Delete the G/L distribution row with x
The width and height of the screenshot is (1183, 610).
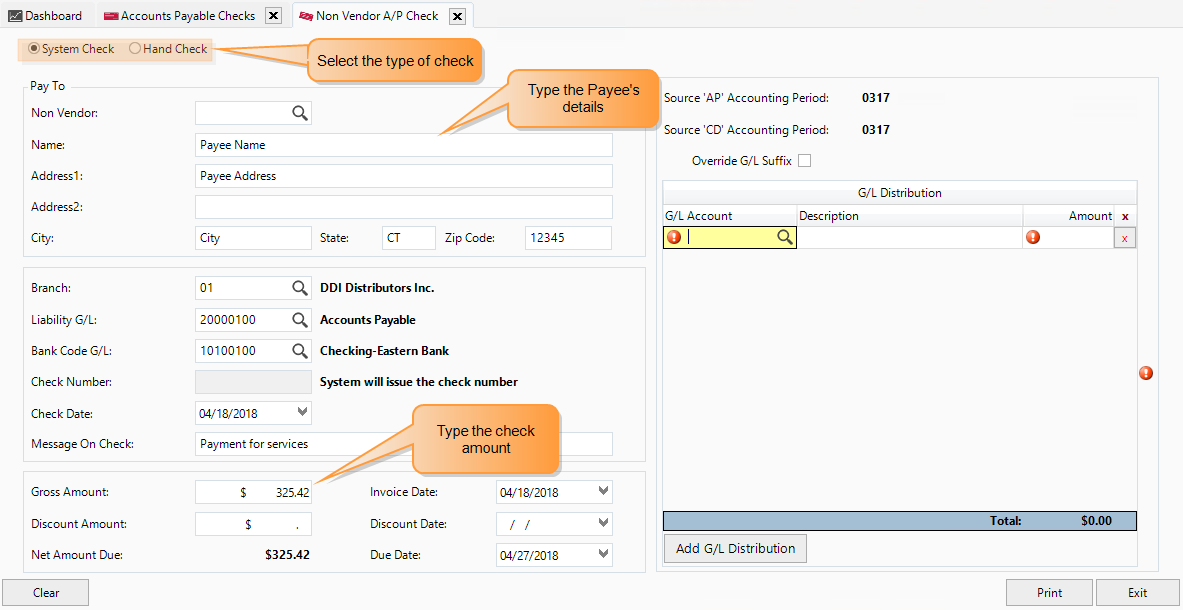pos(1124,238)
